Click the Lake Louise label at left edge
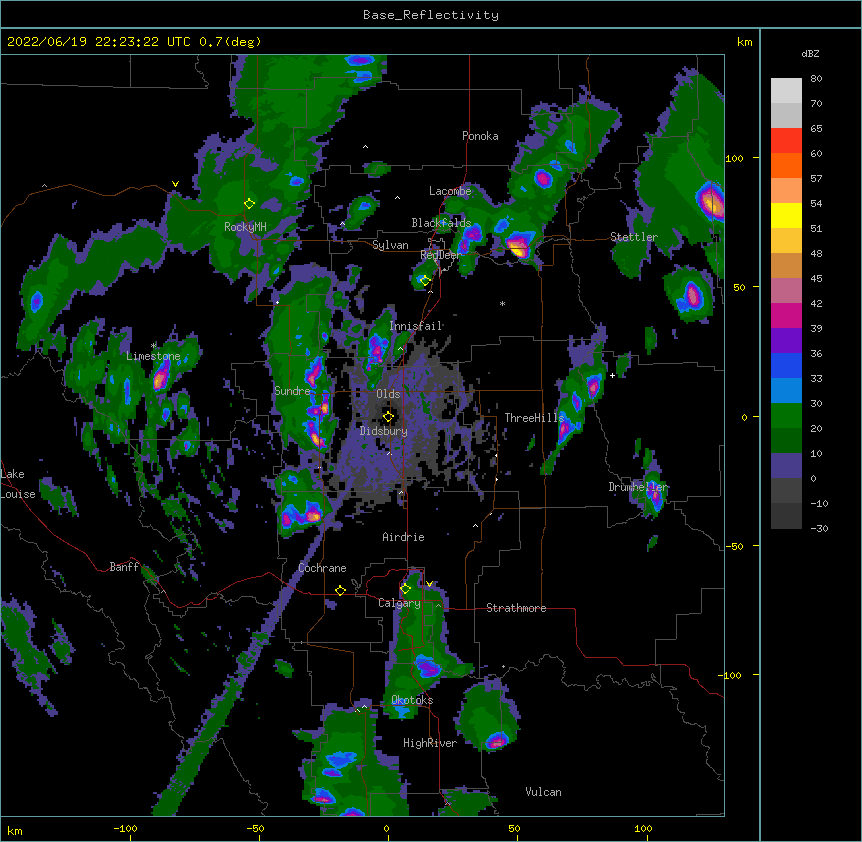The height and width of the screenshot is (842, 862). (x=18, y=484)
